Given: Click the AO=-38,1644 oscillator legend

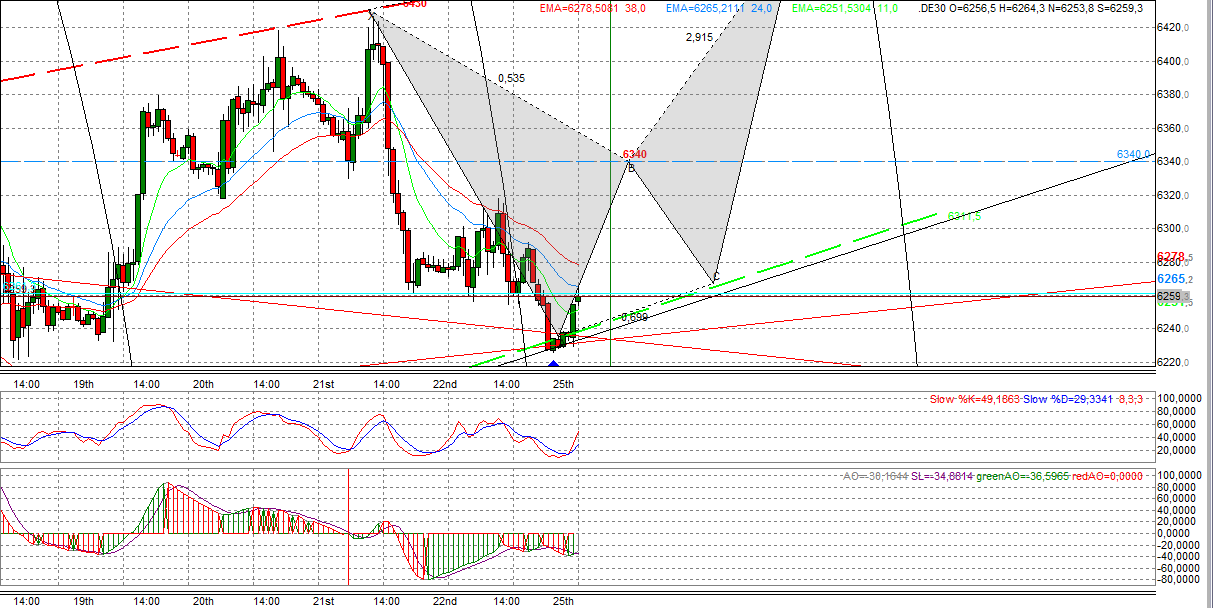Looking at the screenshot, I should click(x=875, y=475).
